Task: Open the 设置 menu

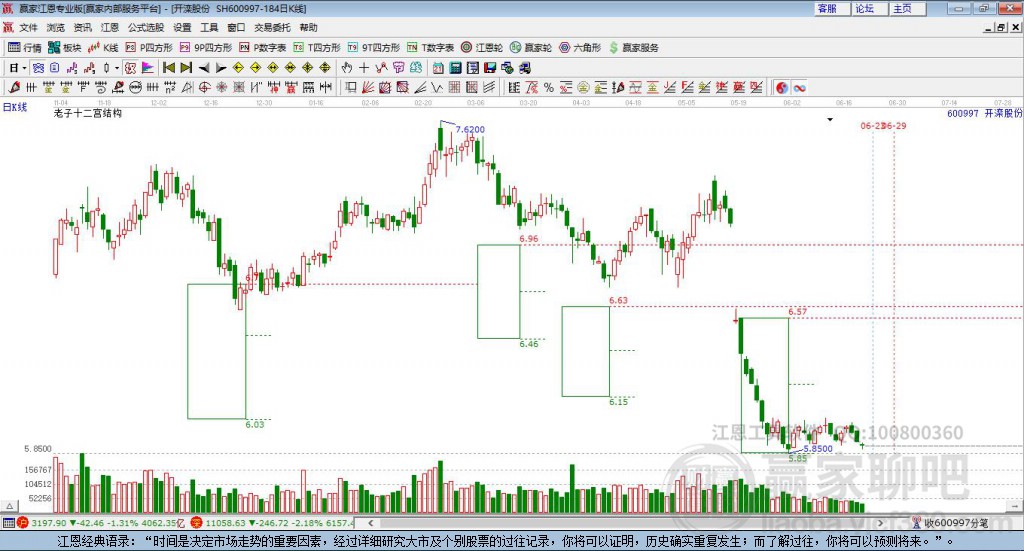Action: (x=182, y=27)
